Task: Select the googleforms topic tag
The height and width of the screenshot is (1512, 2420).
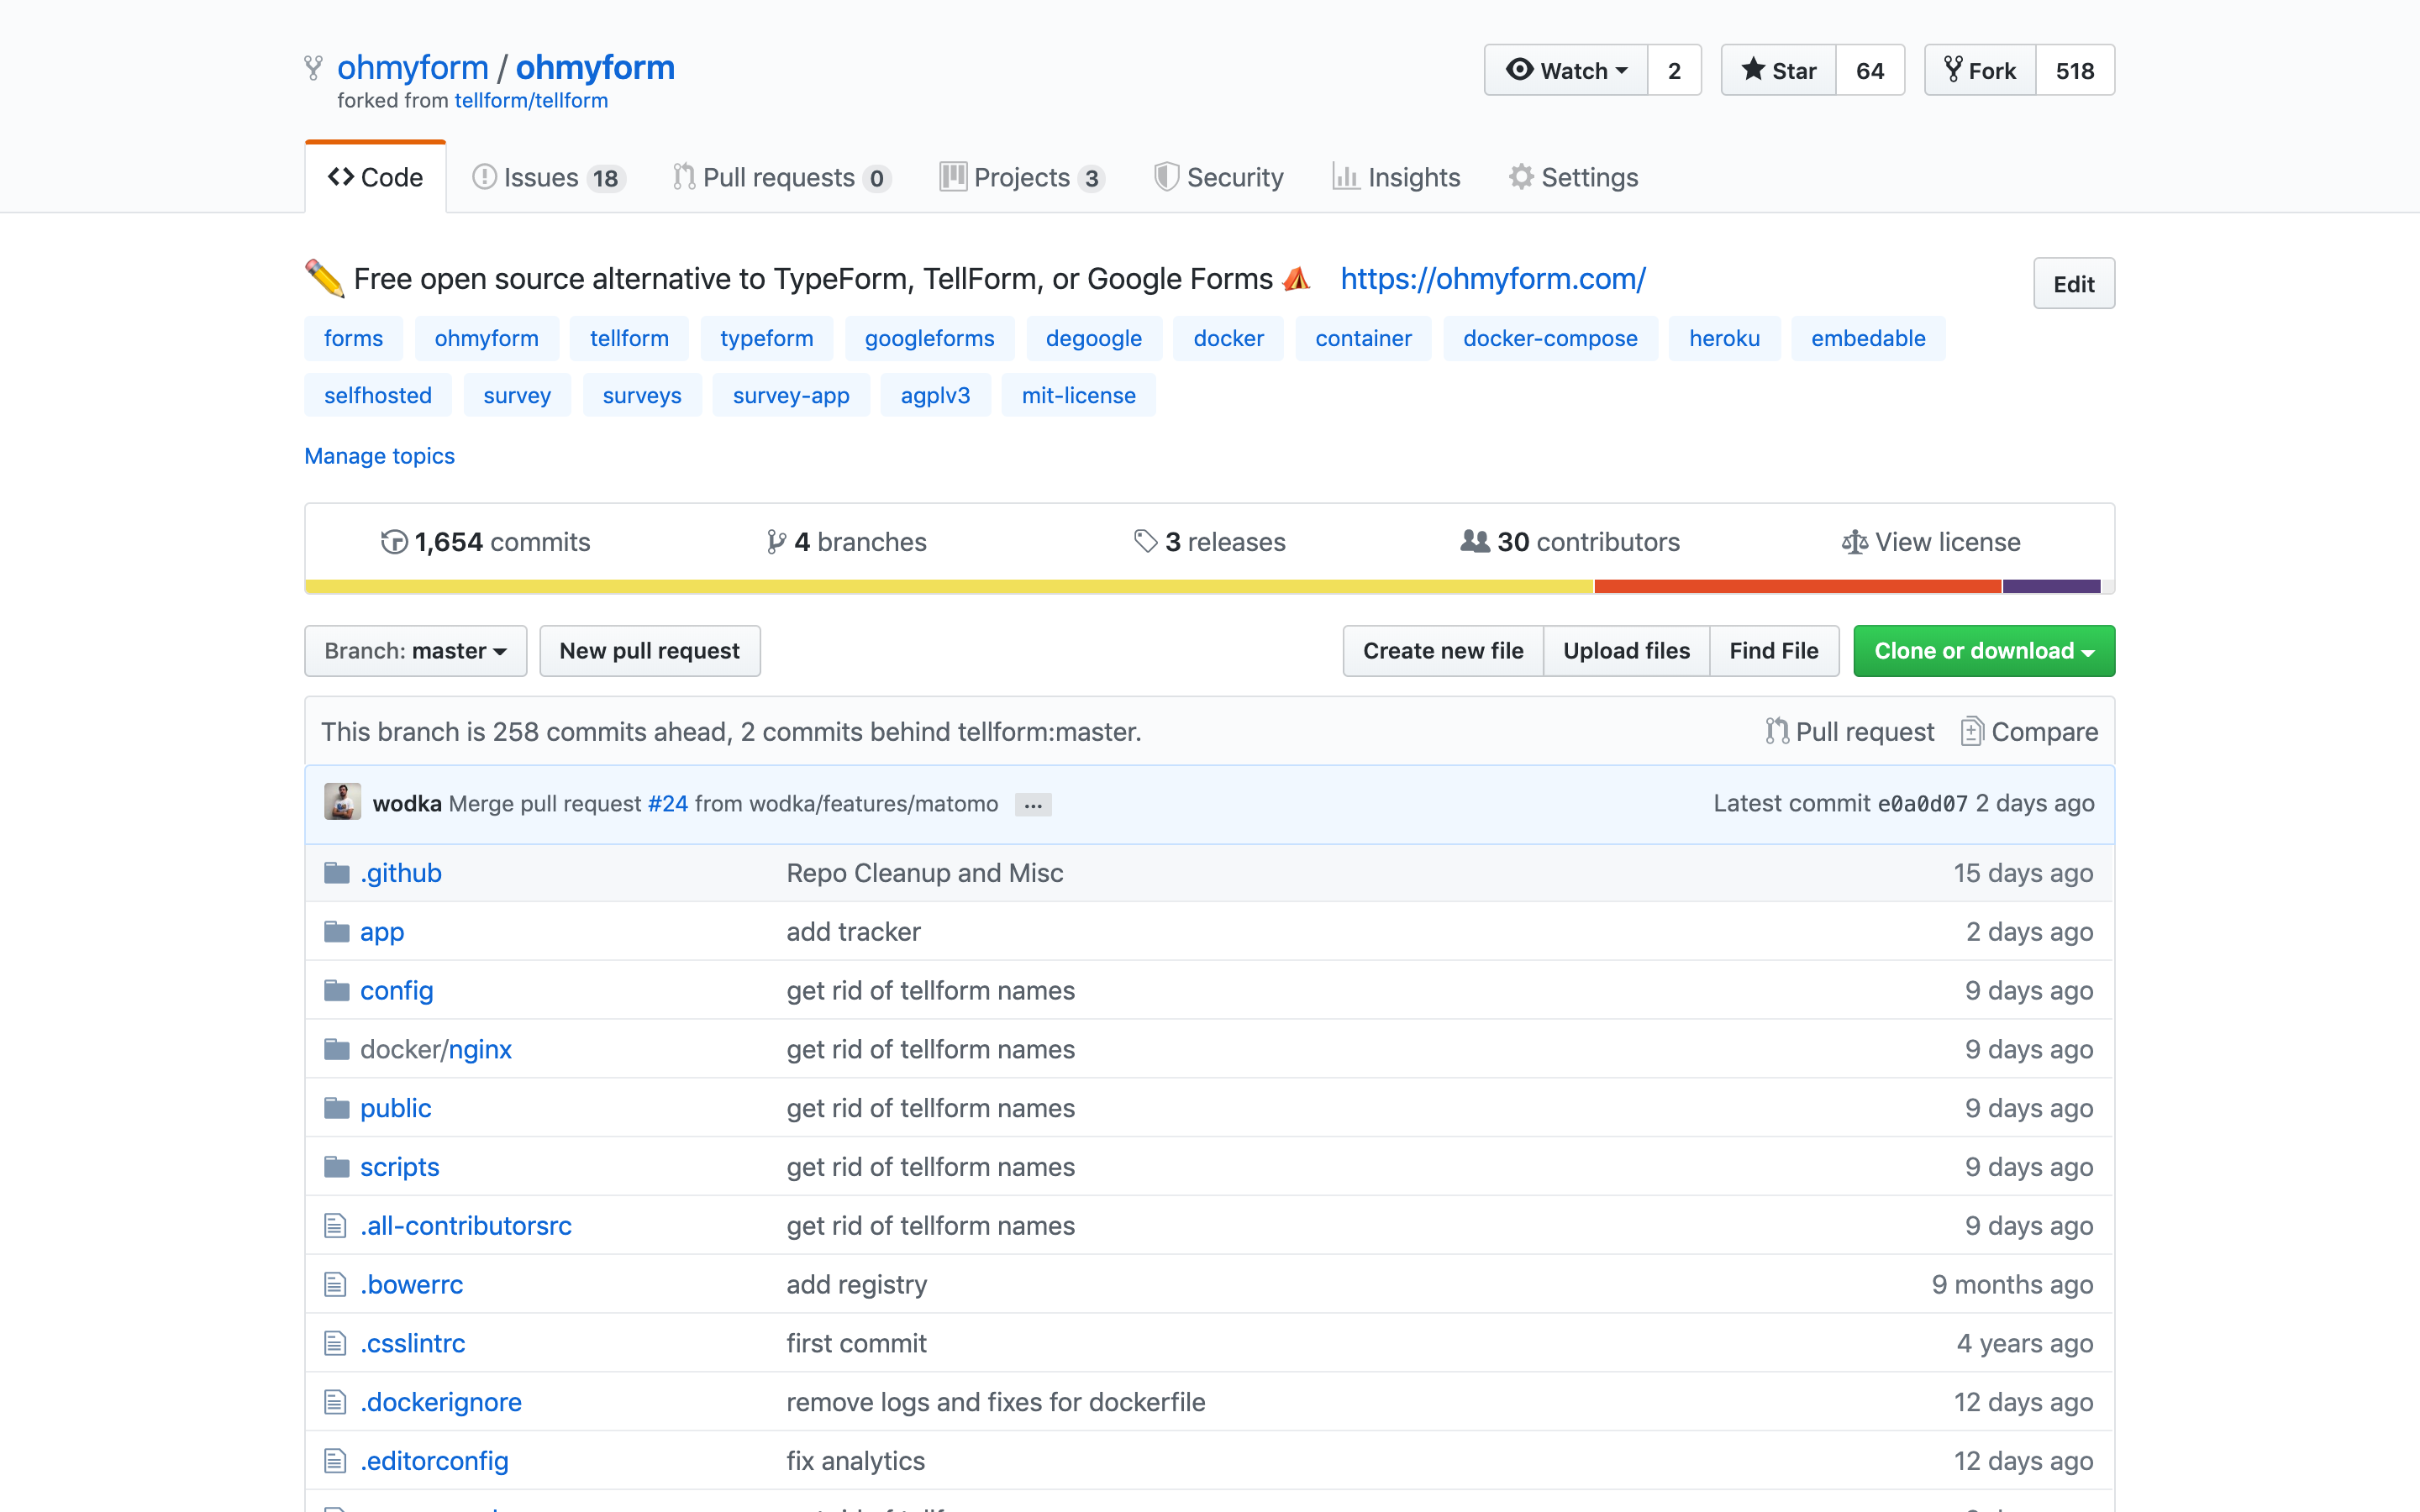Action: (x=929, y=338)
